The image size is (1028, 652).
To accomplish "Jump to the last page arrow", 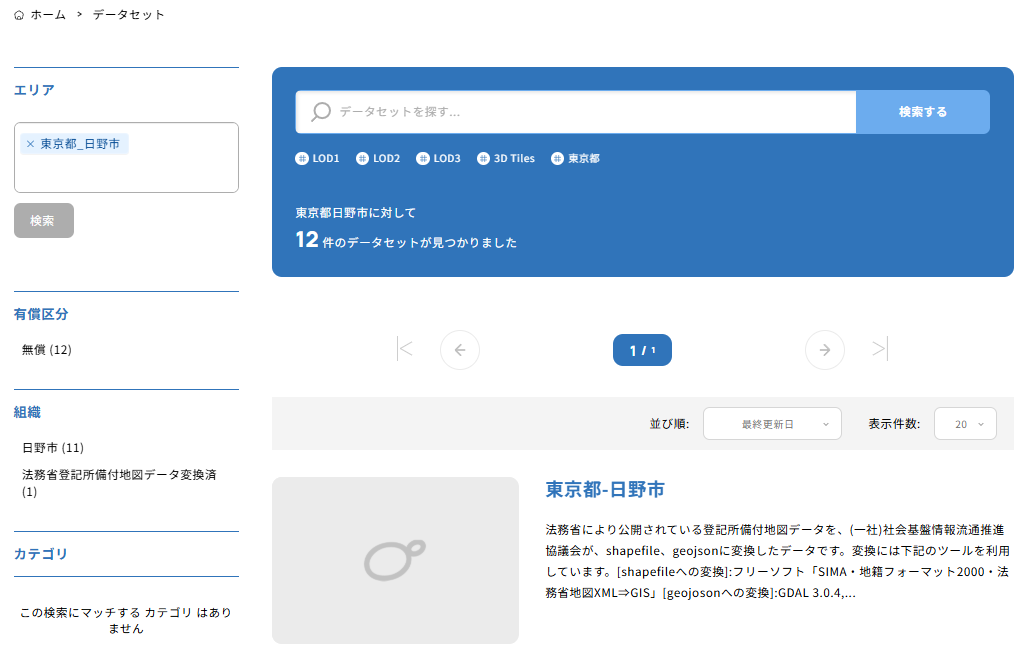I will 879,349.
